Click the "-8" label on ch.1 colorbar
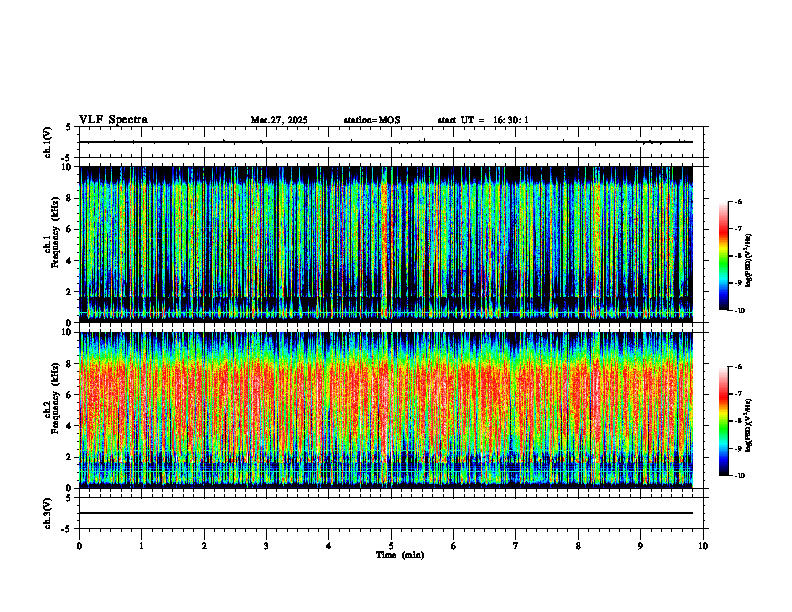Screen dimensions: 792x612 (x=738, y=256)
